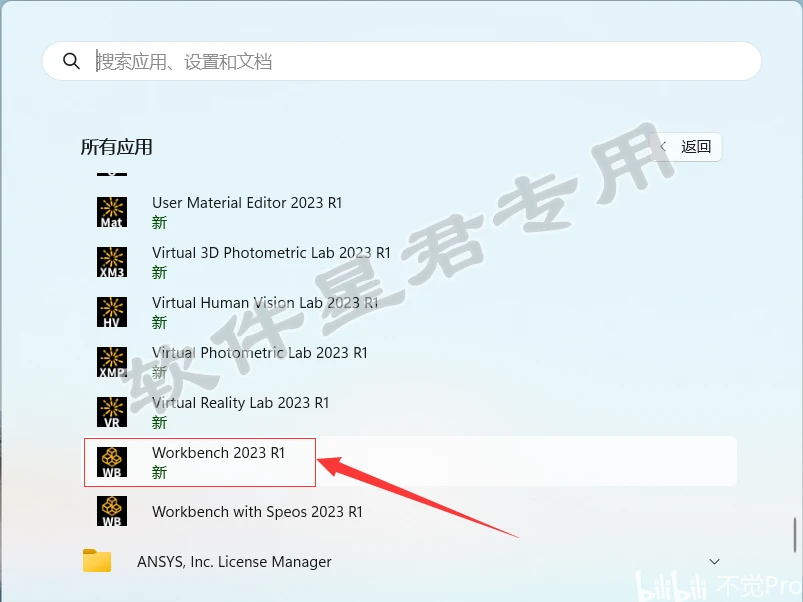Click the Virtual Photometric Lab XMP icon
This screenshot has height=602, width=803.
tap(112, 362)
